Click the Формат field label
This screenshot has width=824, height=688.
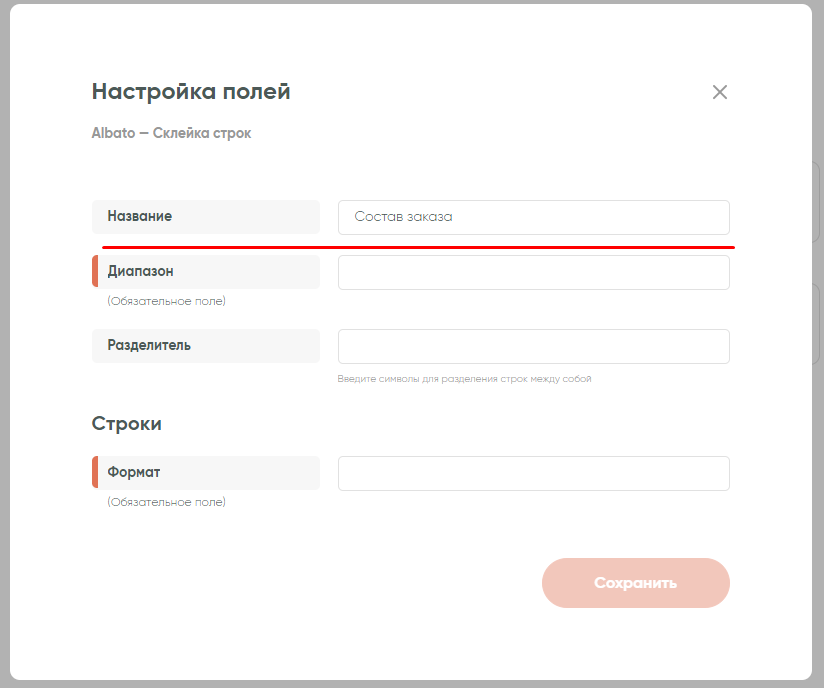pos(134,472)
